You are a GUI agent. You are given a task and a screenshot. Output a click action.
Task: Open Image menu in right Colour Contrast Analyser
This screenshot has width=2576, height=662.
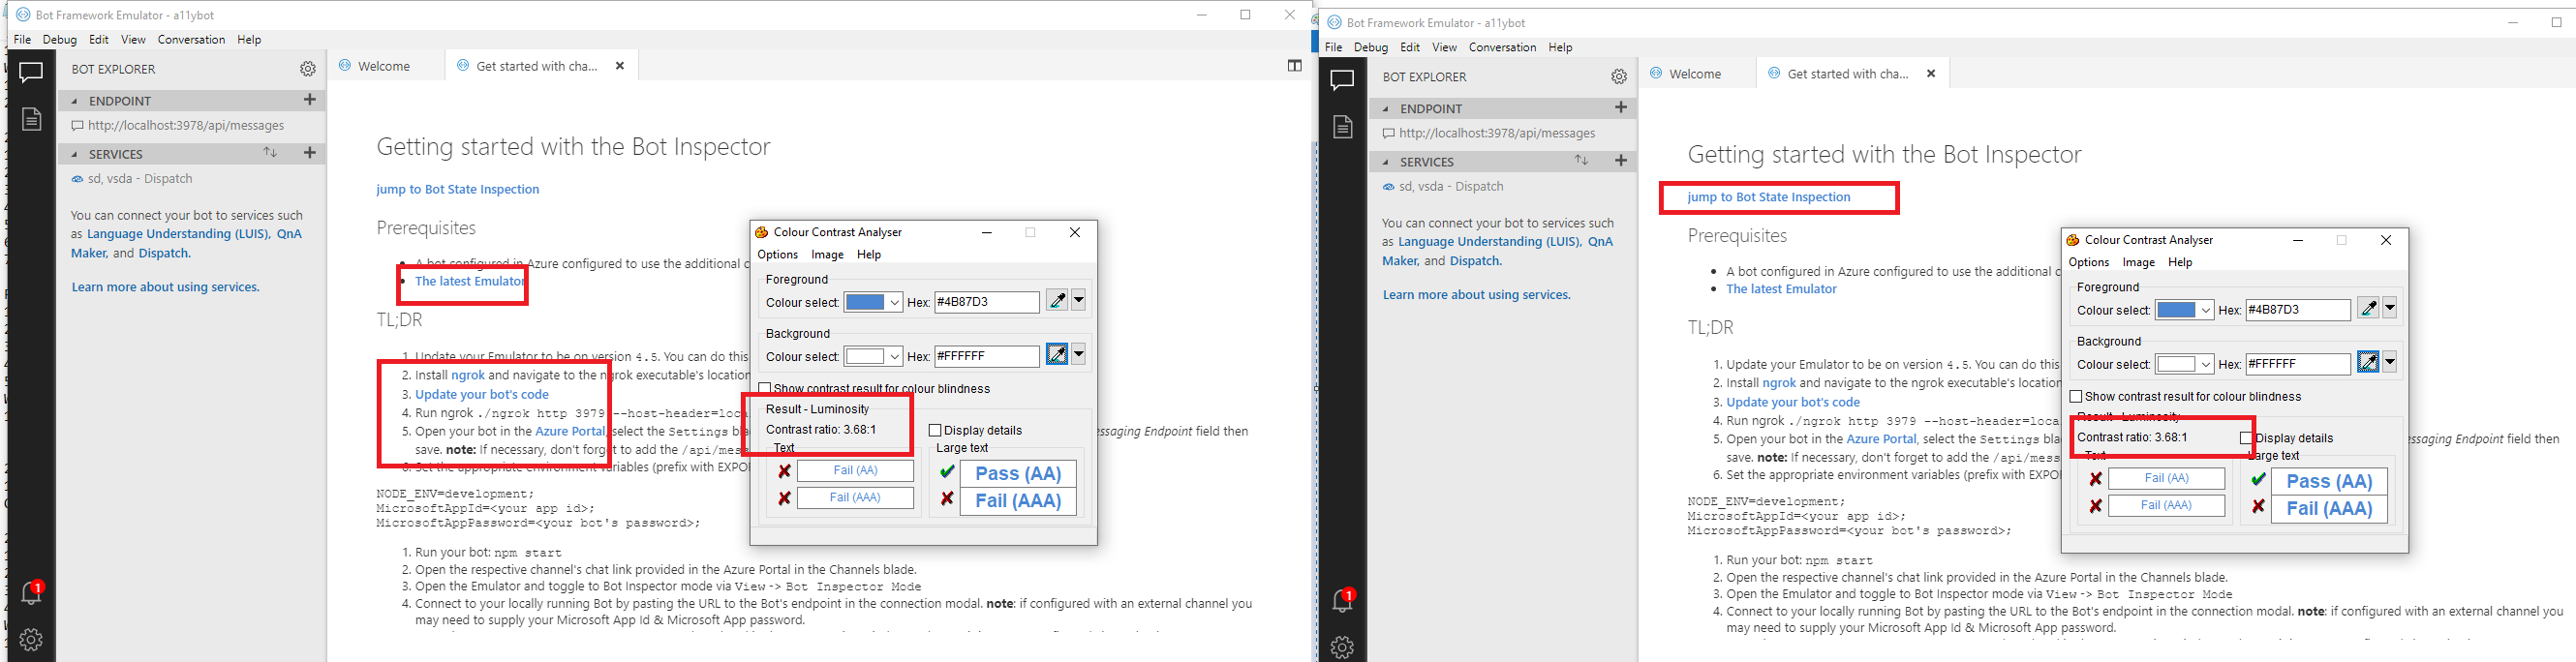[2138, 262]
